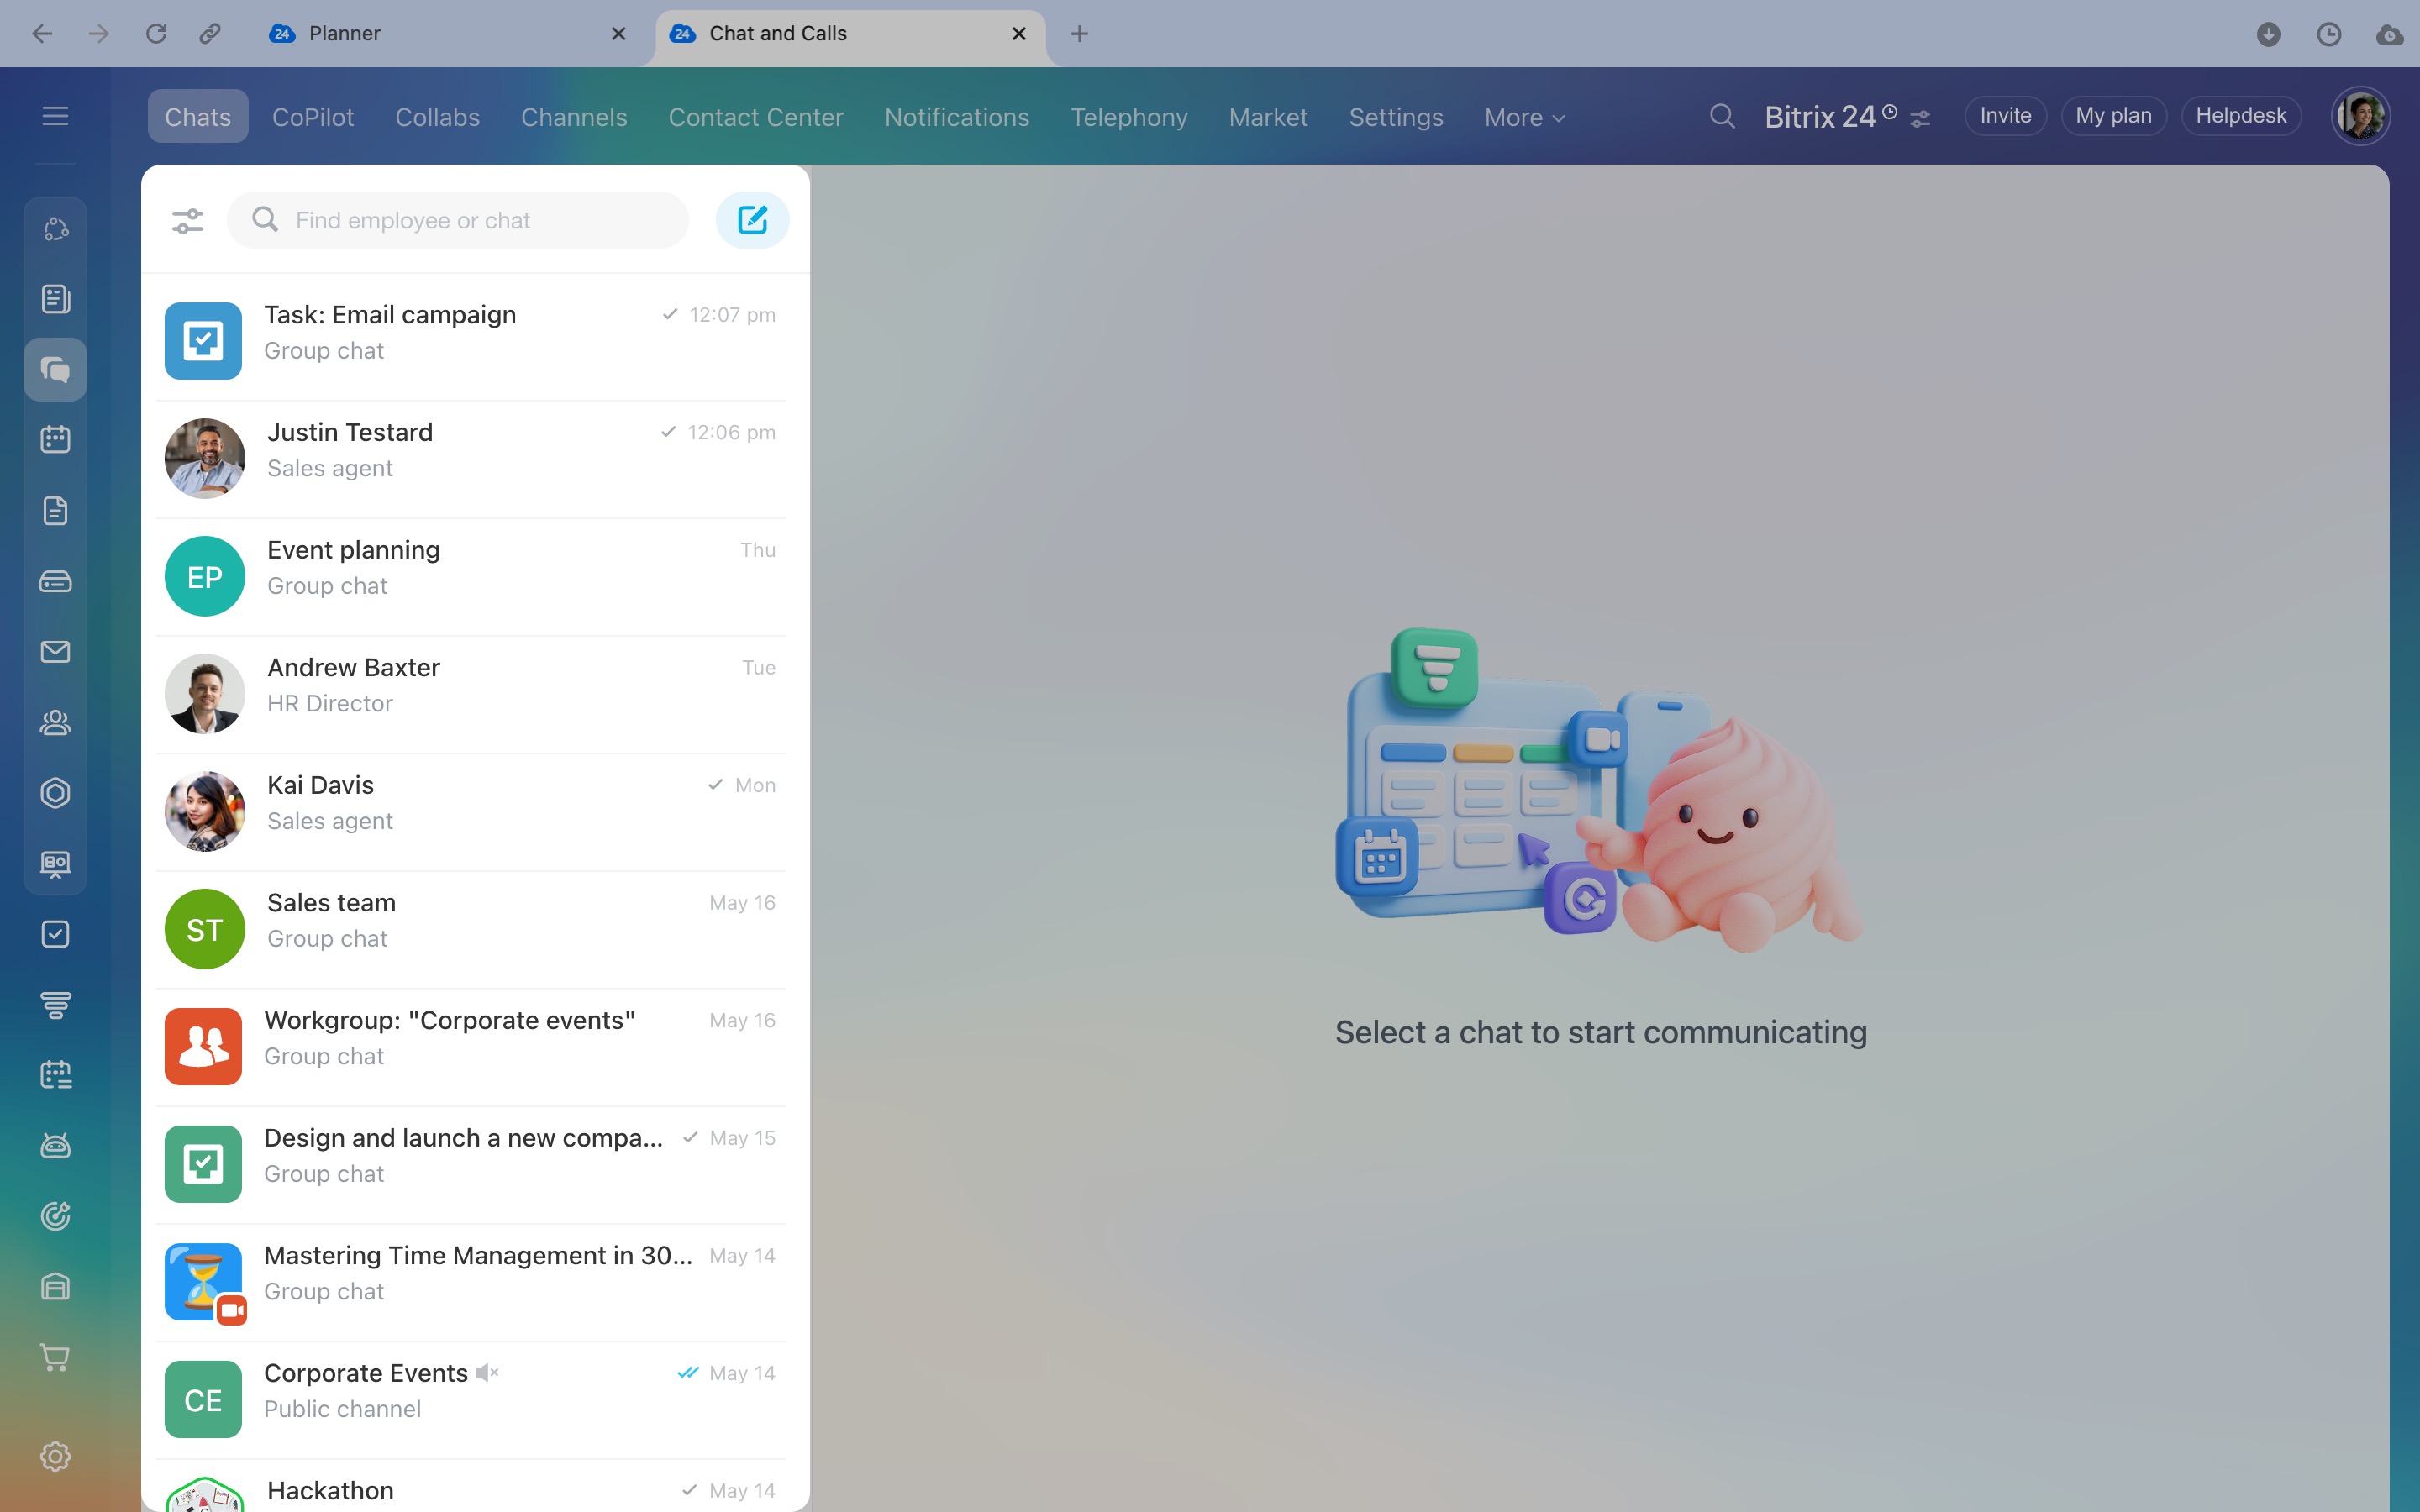Open the robot automation sidebar icon
The height and width of the screenshot is (1512, 2420).
[x=55, y=1146]
